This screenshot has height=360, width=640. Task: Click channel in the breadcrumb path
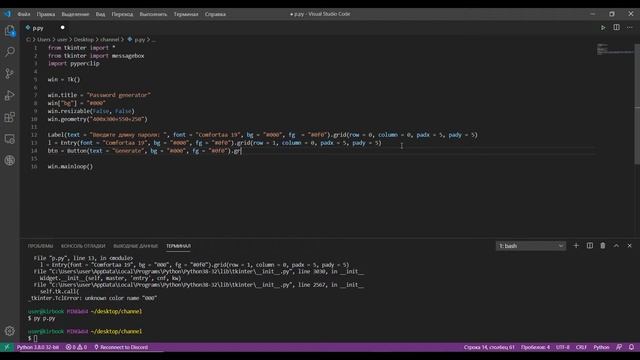(x=109, y=40)
